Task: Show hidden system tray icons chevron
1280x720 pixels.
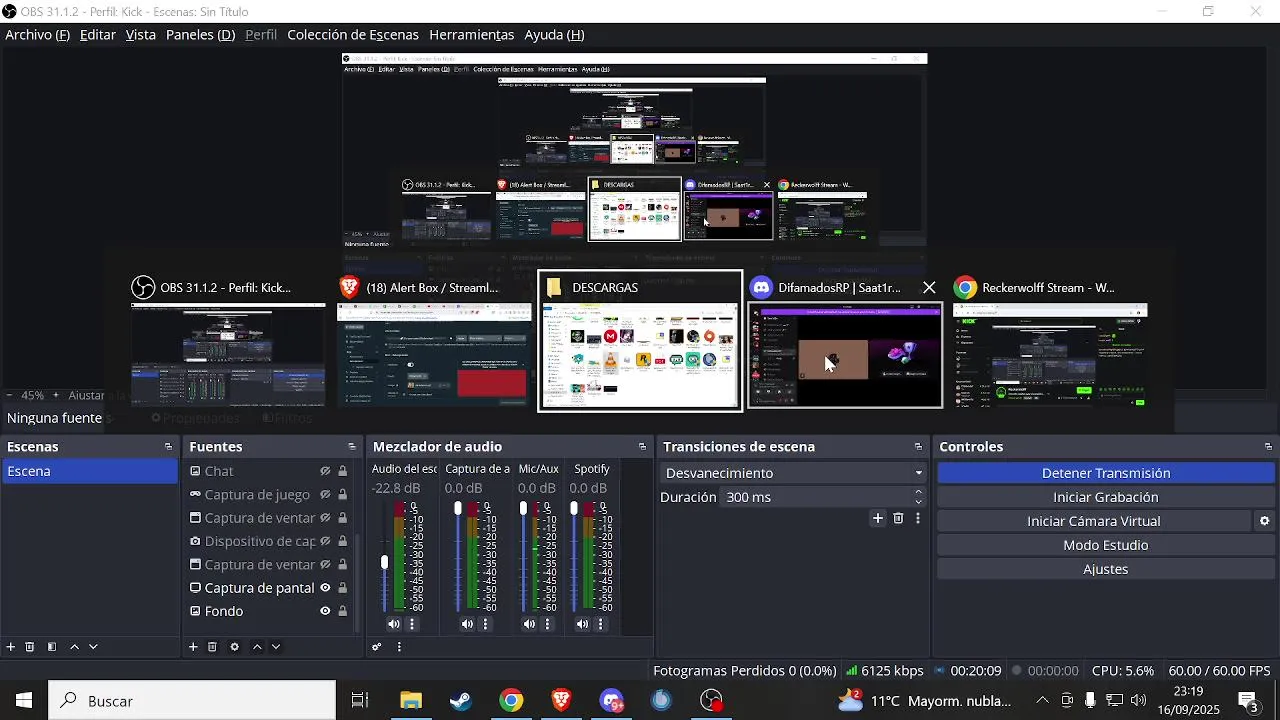Action: 1042,701
